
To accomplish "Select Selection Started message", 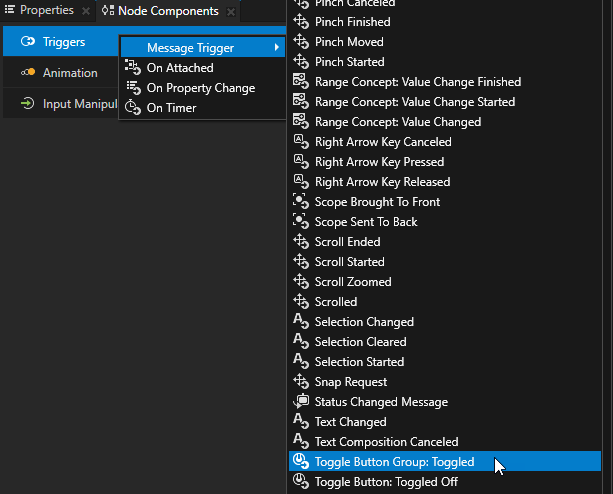I will pos(445,362).
